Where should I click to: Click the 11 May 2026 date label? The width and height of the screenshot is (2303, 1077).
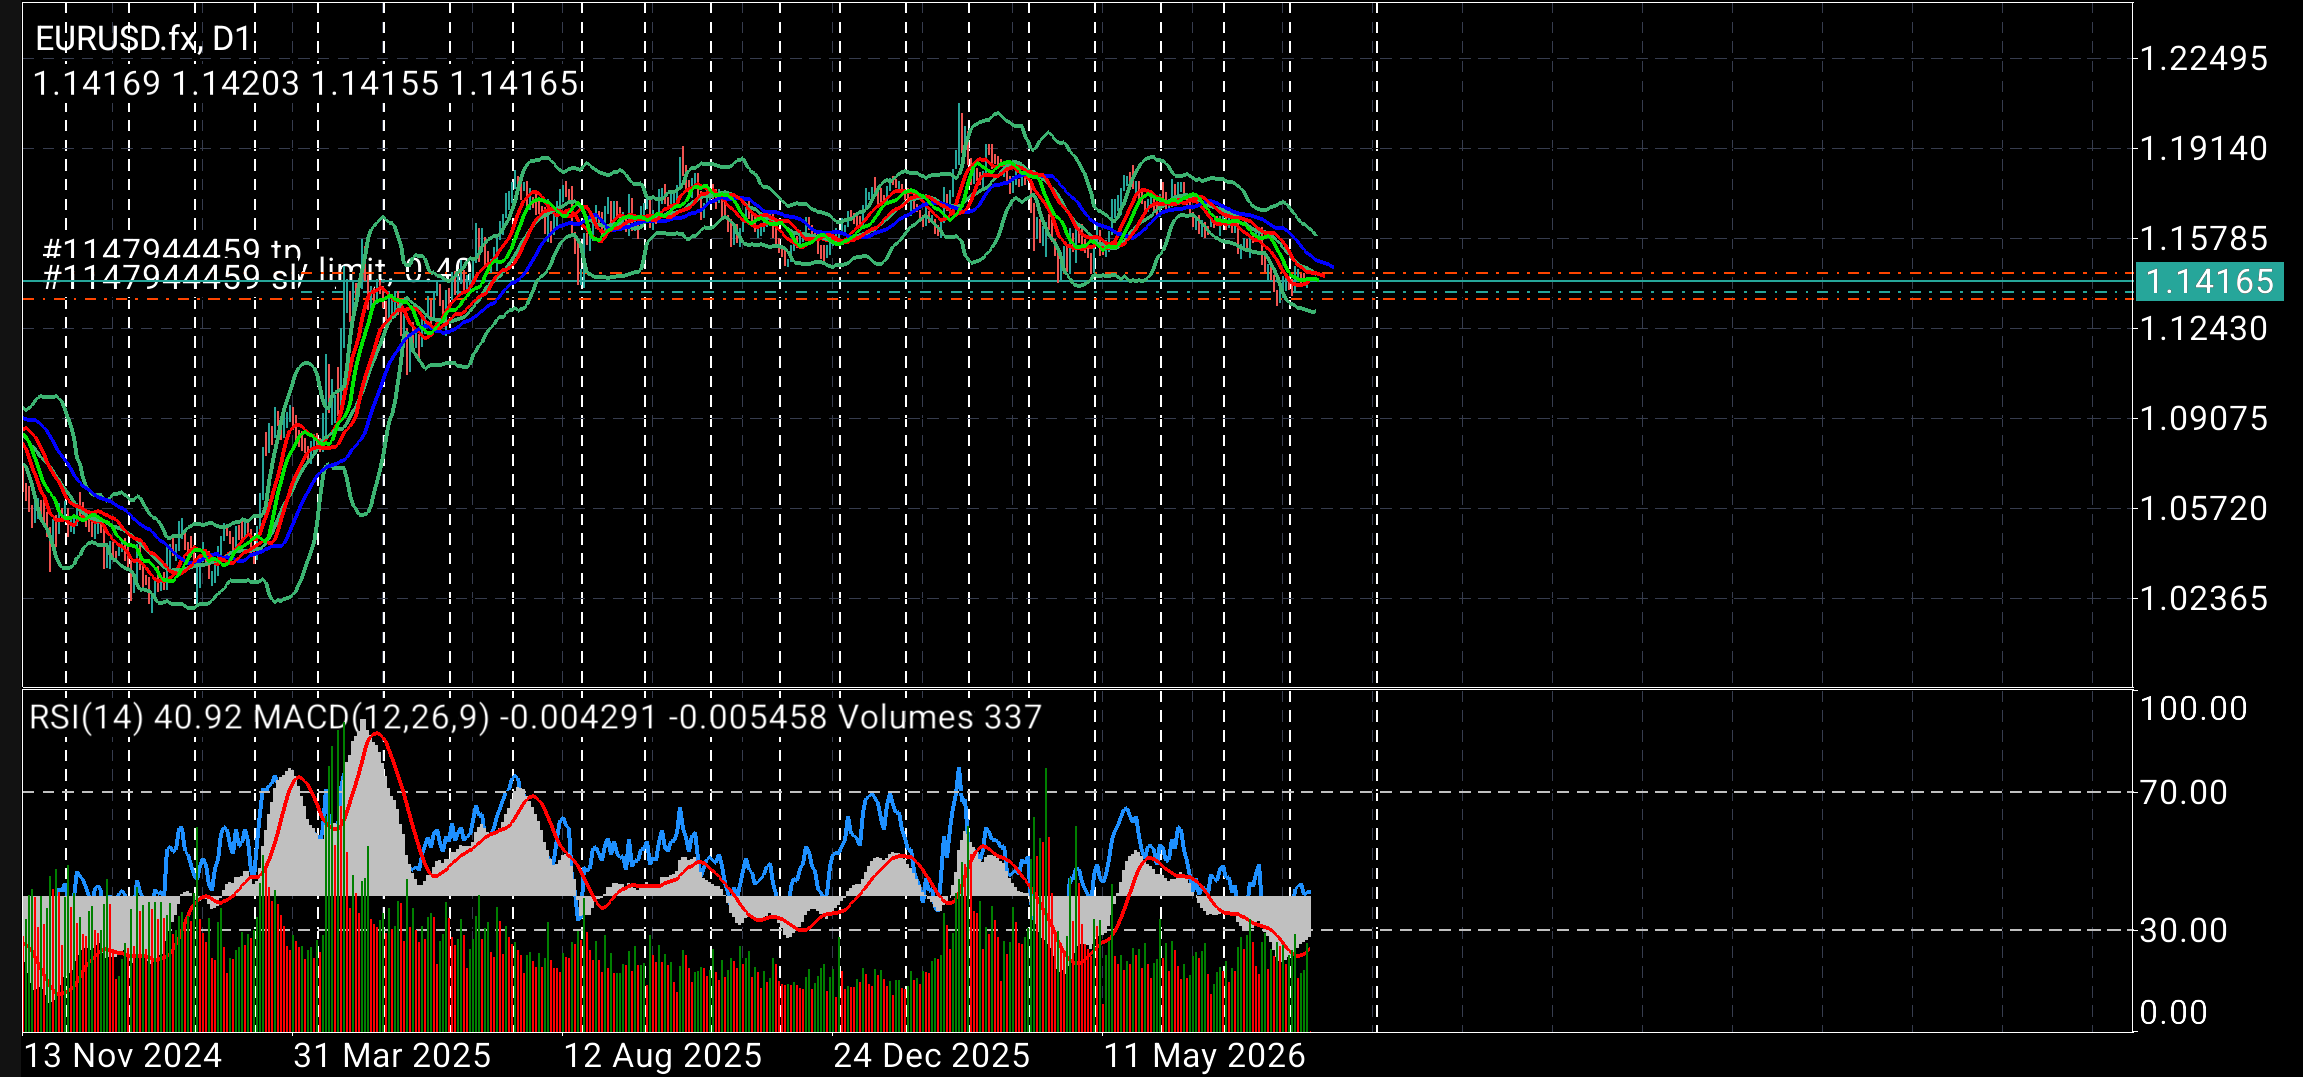1205,1056
